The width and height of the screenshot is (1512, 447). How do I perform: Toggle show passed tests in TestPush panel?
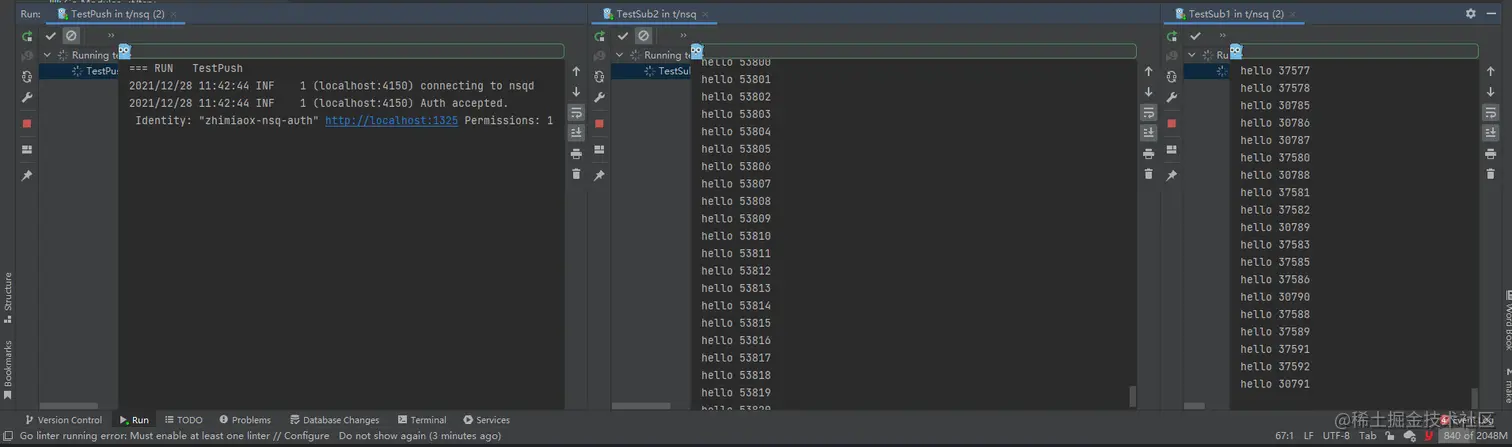point(51,36)
